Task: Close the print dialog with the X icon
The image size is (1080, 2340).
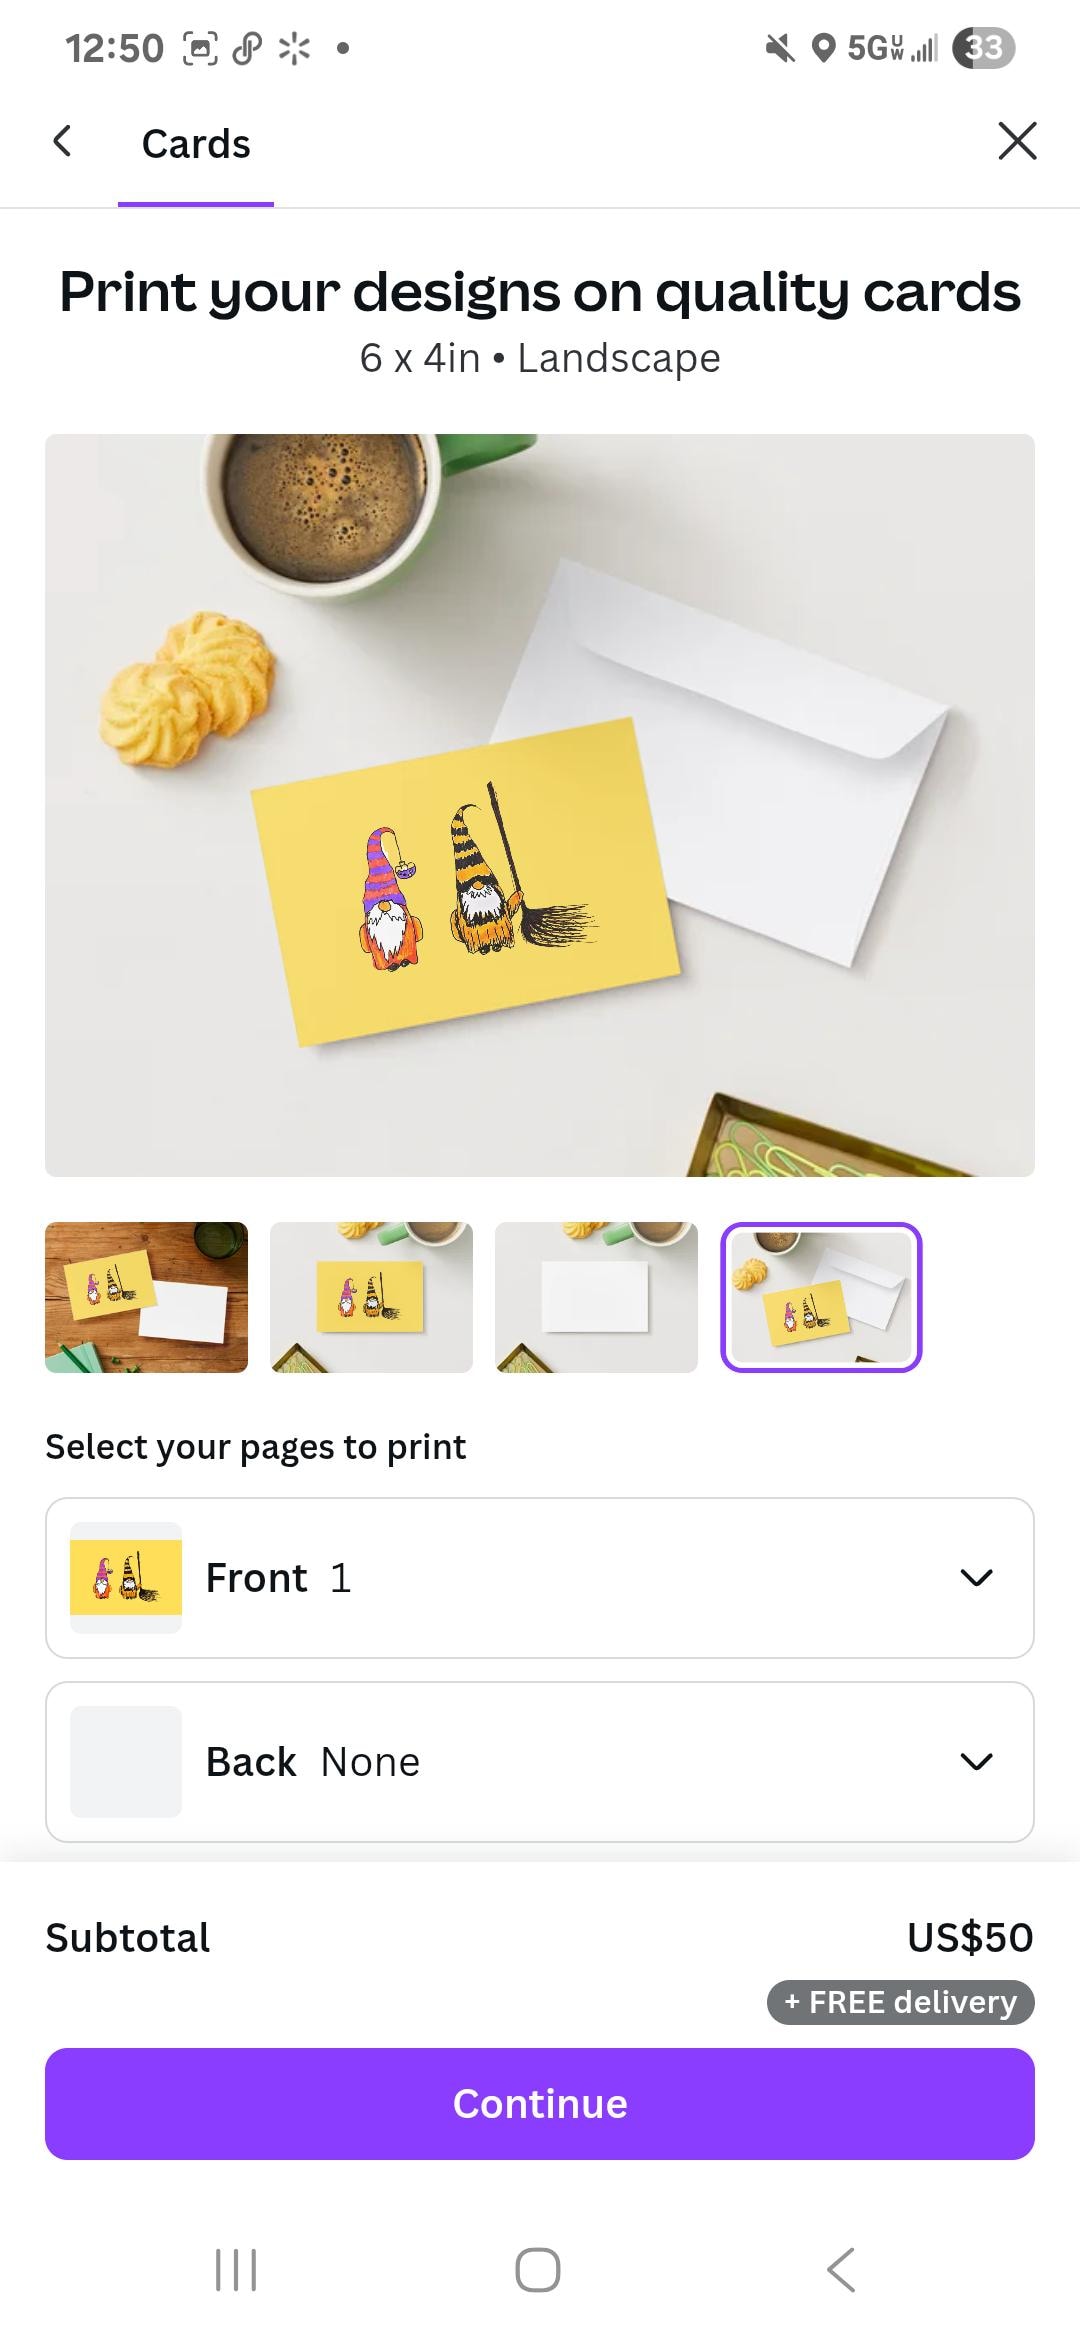Action: [x=1017, y=141]
